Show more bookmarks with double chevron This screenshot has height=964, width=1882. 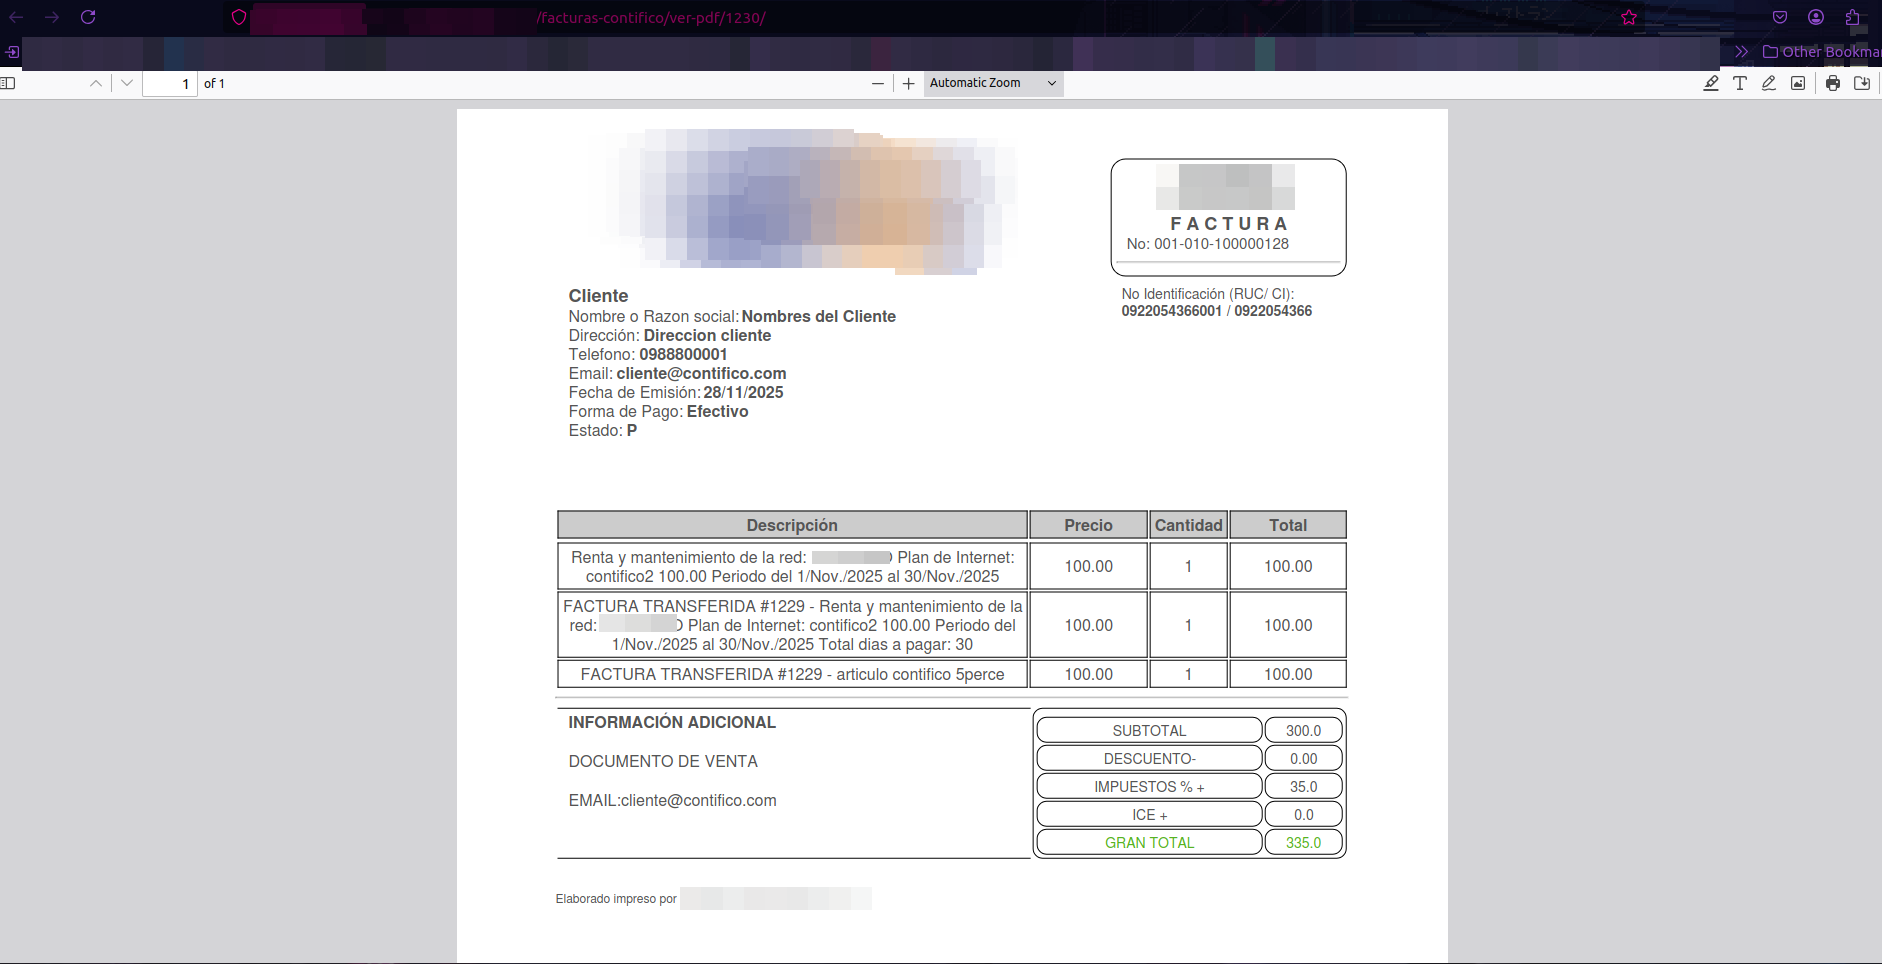coord(1742,52)
